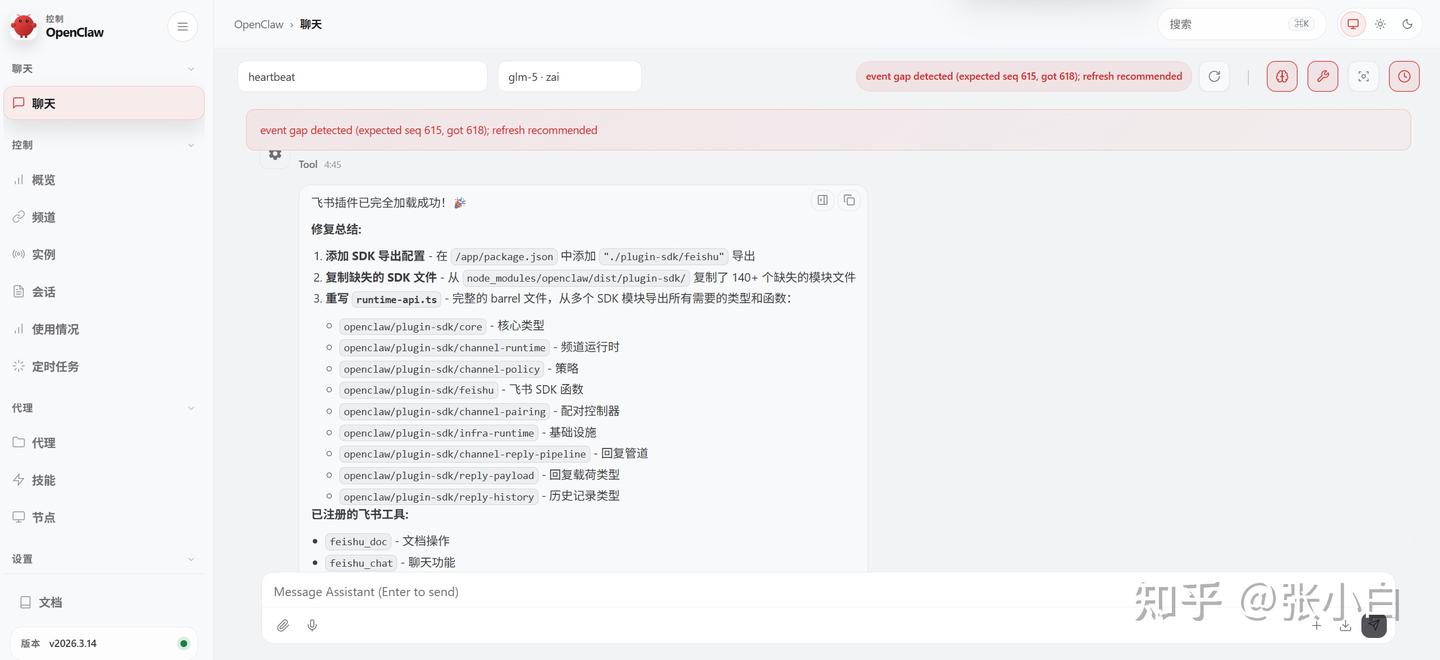Attach a file with the paperclip icon
Screen dimensions: 1440x660
click(283, 625)
